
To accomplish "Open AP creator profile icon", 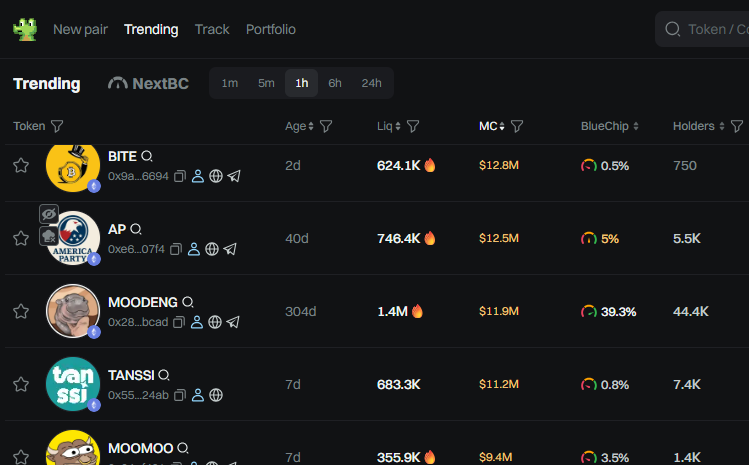I will [x=194, y=249].
